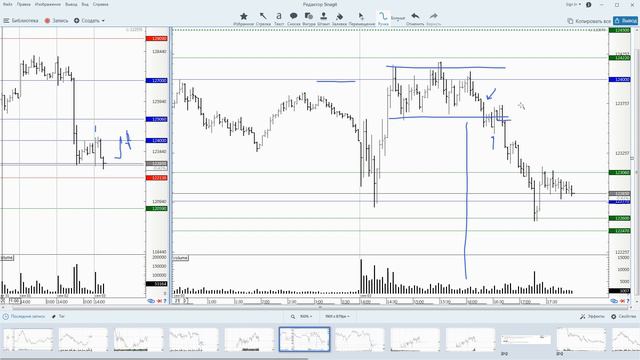Screen dimensions: 640x360
Task: Select the Callout (Сноска) tool
Action: tap(293, 18)
